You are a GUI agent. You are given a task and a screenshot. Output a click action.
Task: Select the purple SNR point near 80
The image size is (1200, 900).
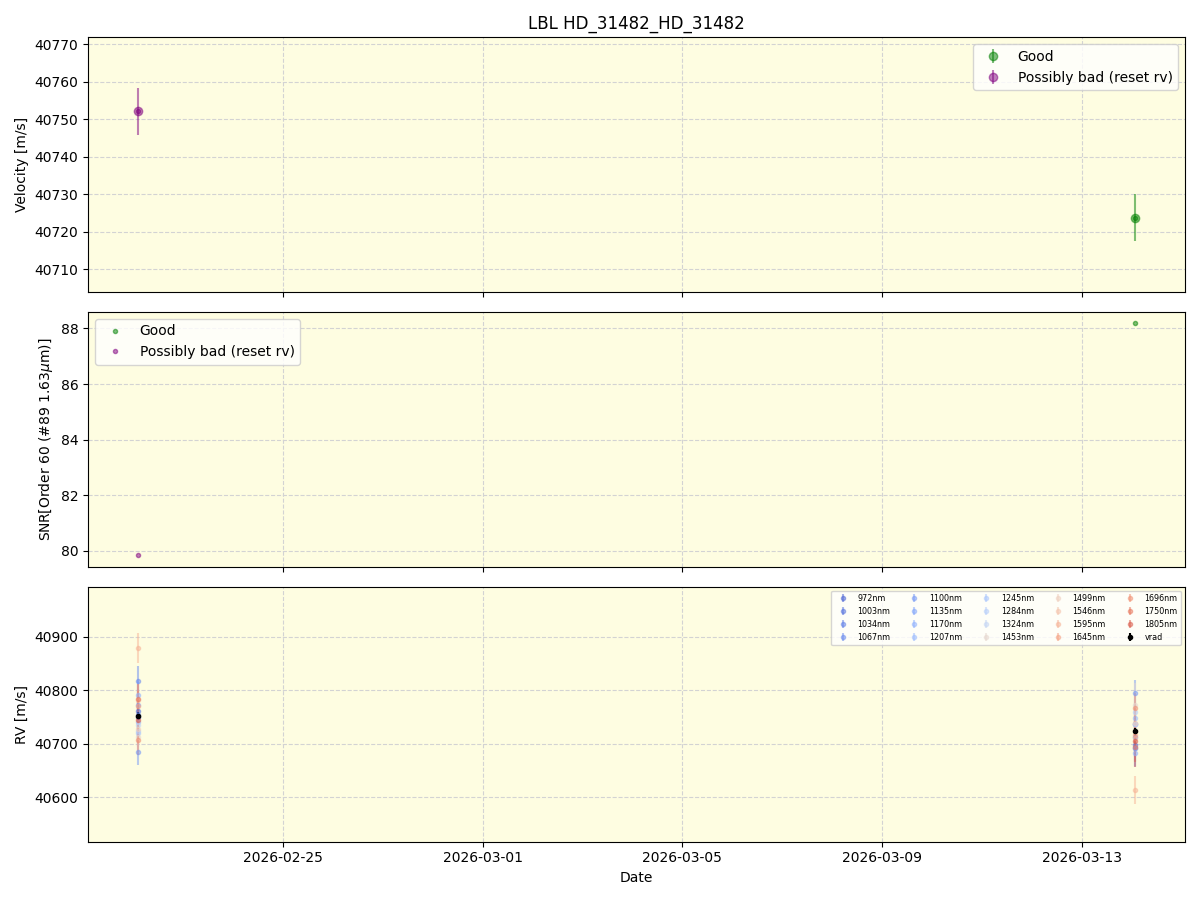click(138, 555)
